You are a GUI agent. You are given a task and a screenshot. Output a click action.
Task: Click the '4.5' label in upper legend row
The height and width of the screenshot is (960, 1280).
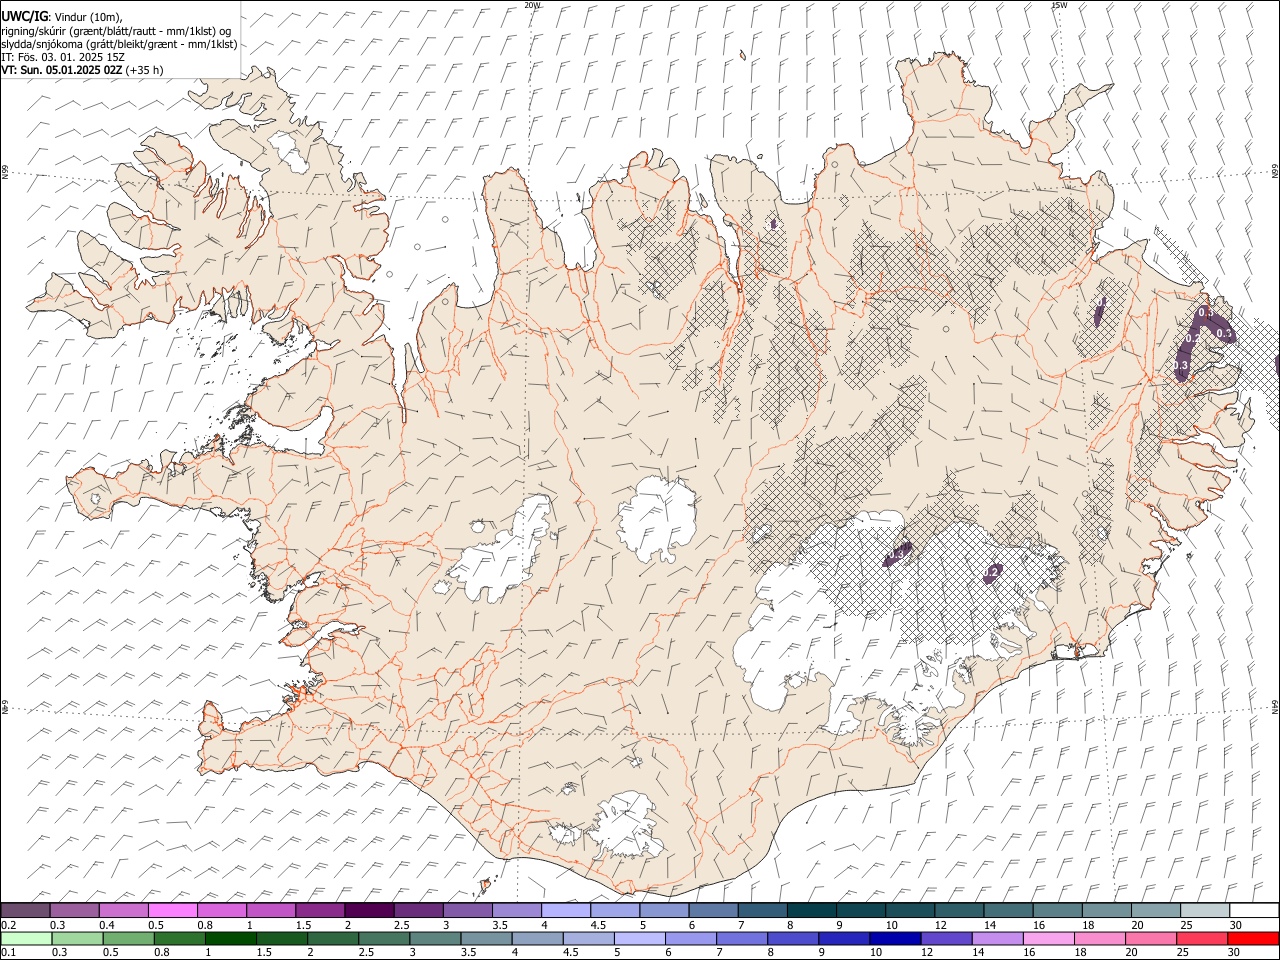pos(598,925)
